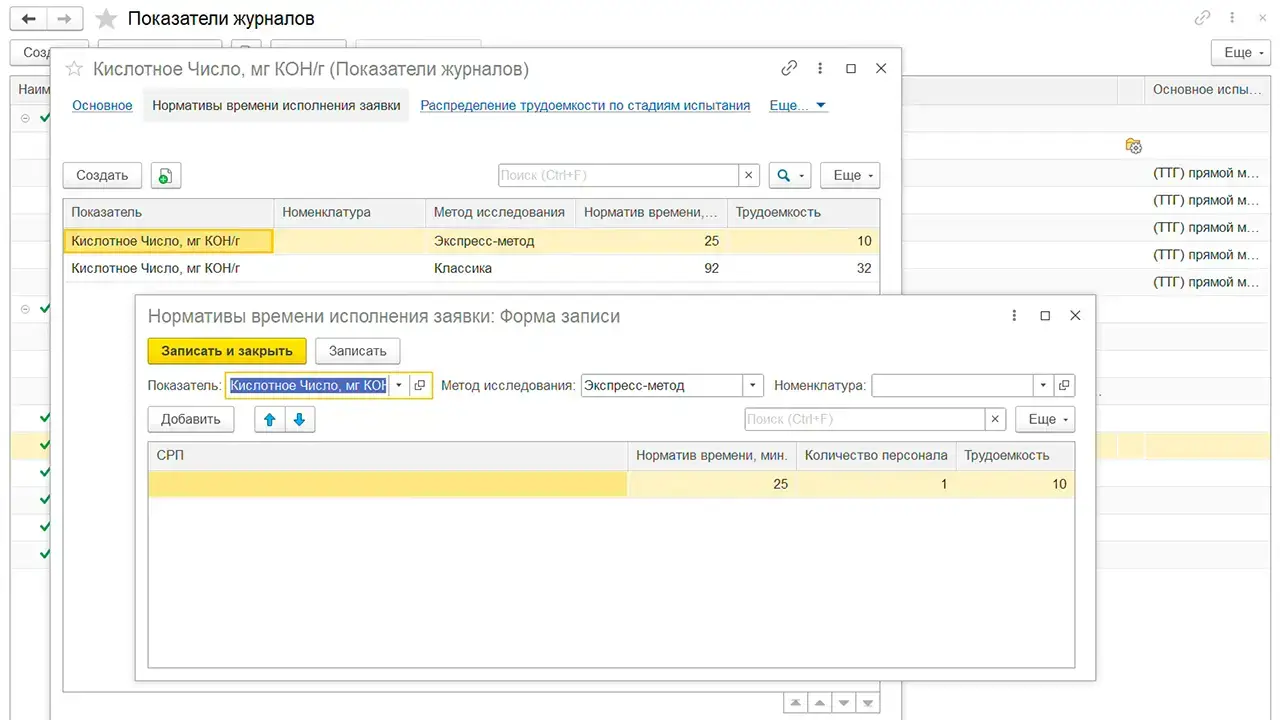Move row down with blue arrow

click(x=300, y=419)
